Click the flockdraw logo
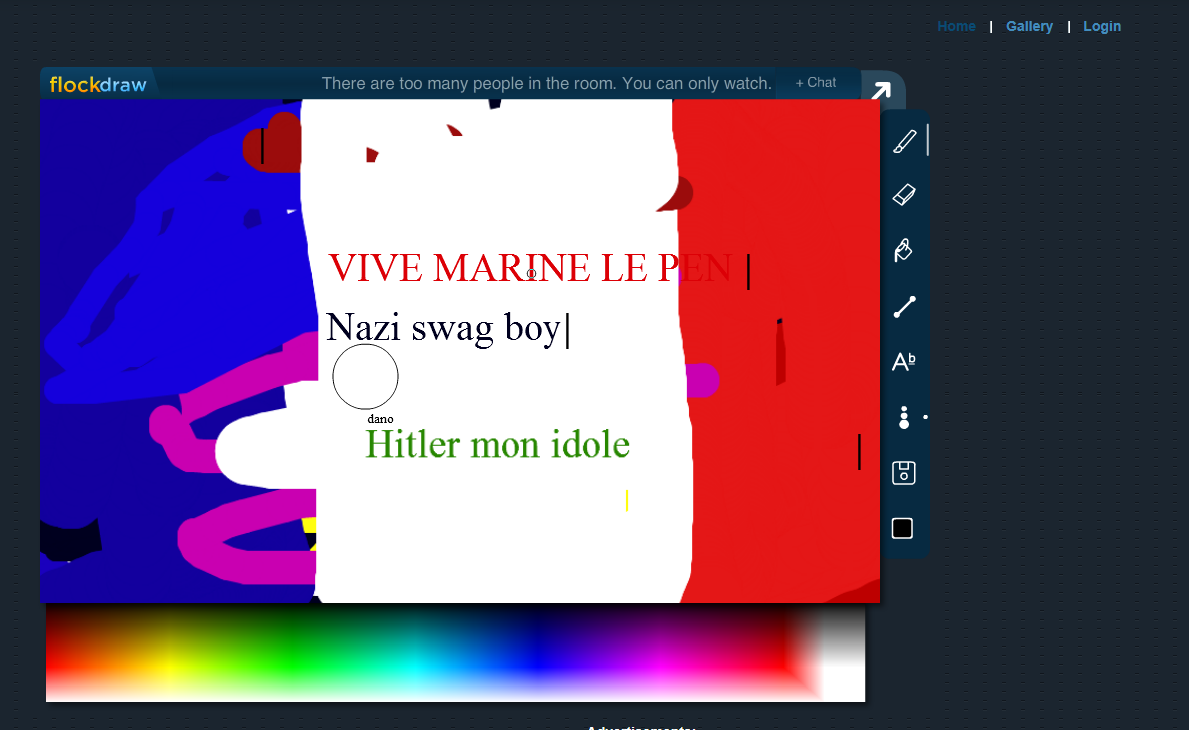This screenshot has height=730, width=1189. coord(98,85)
